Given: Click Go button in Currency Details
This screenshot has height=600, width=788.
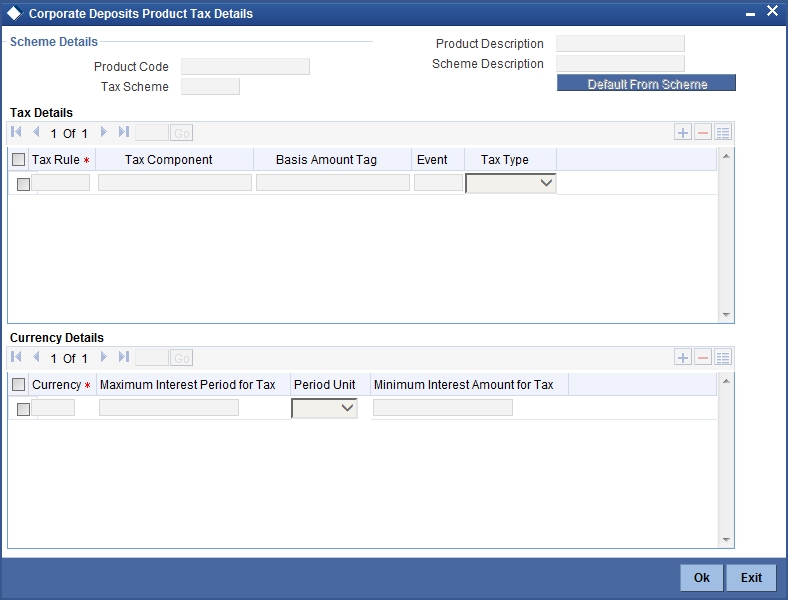Looking at the screenshot, I should (x=181, y=358).
